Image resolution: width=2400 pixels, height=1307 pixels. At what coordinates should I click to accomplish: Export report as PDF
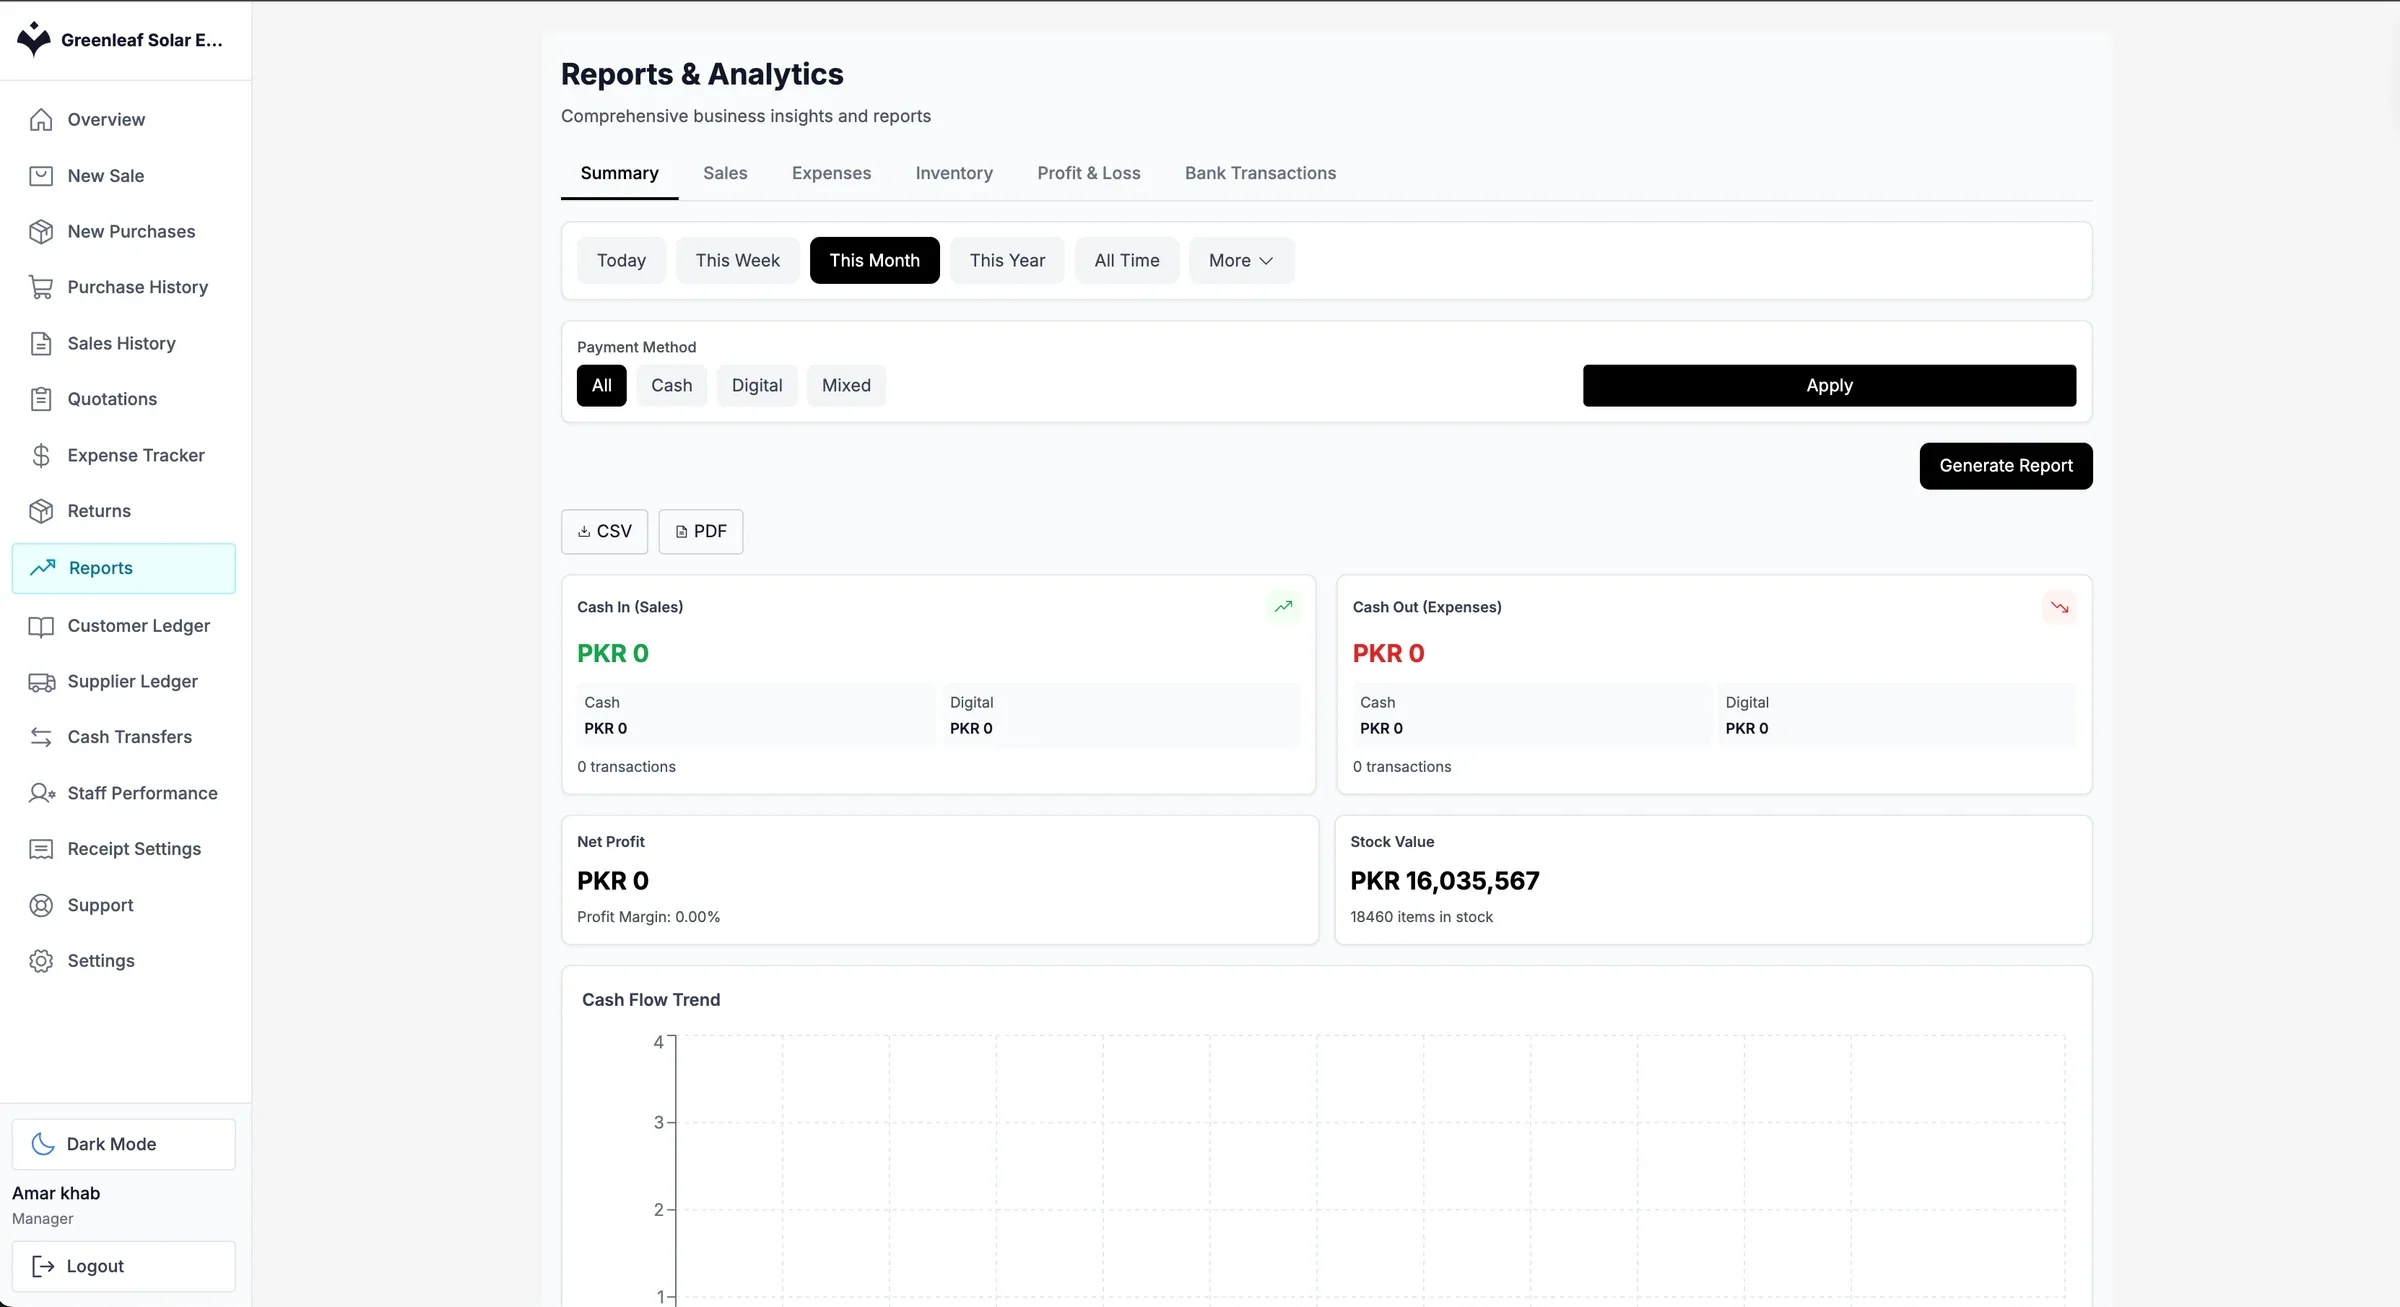click(x=701, y=531)
